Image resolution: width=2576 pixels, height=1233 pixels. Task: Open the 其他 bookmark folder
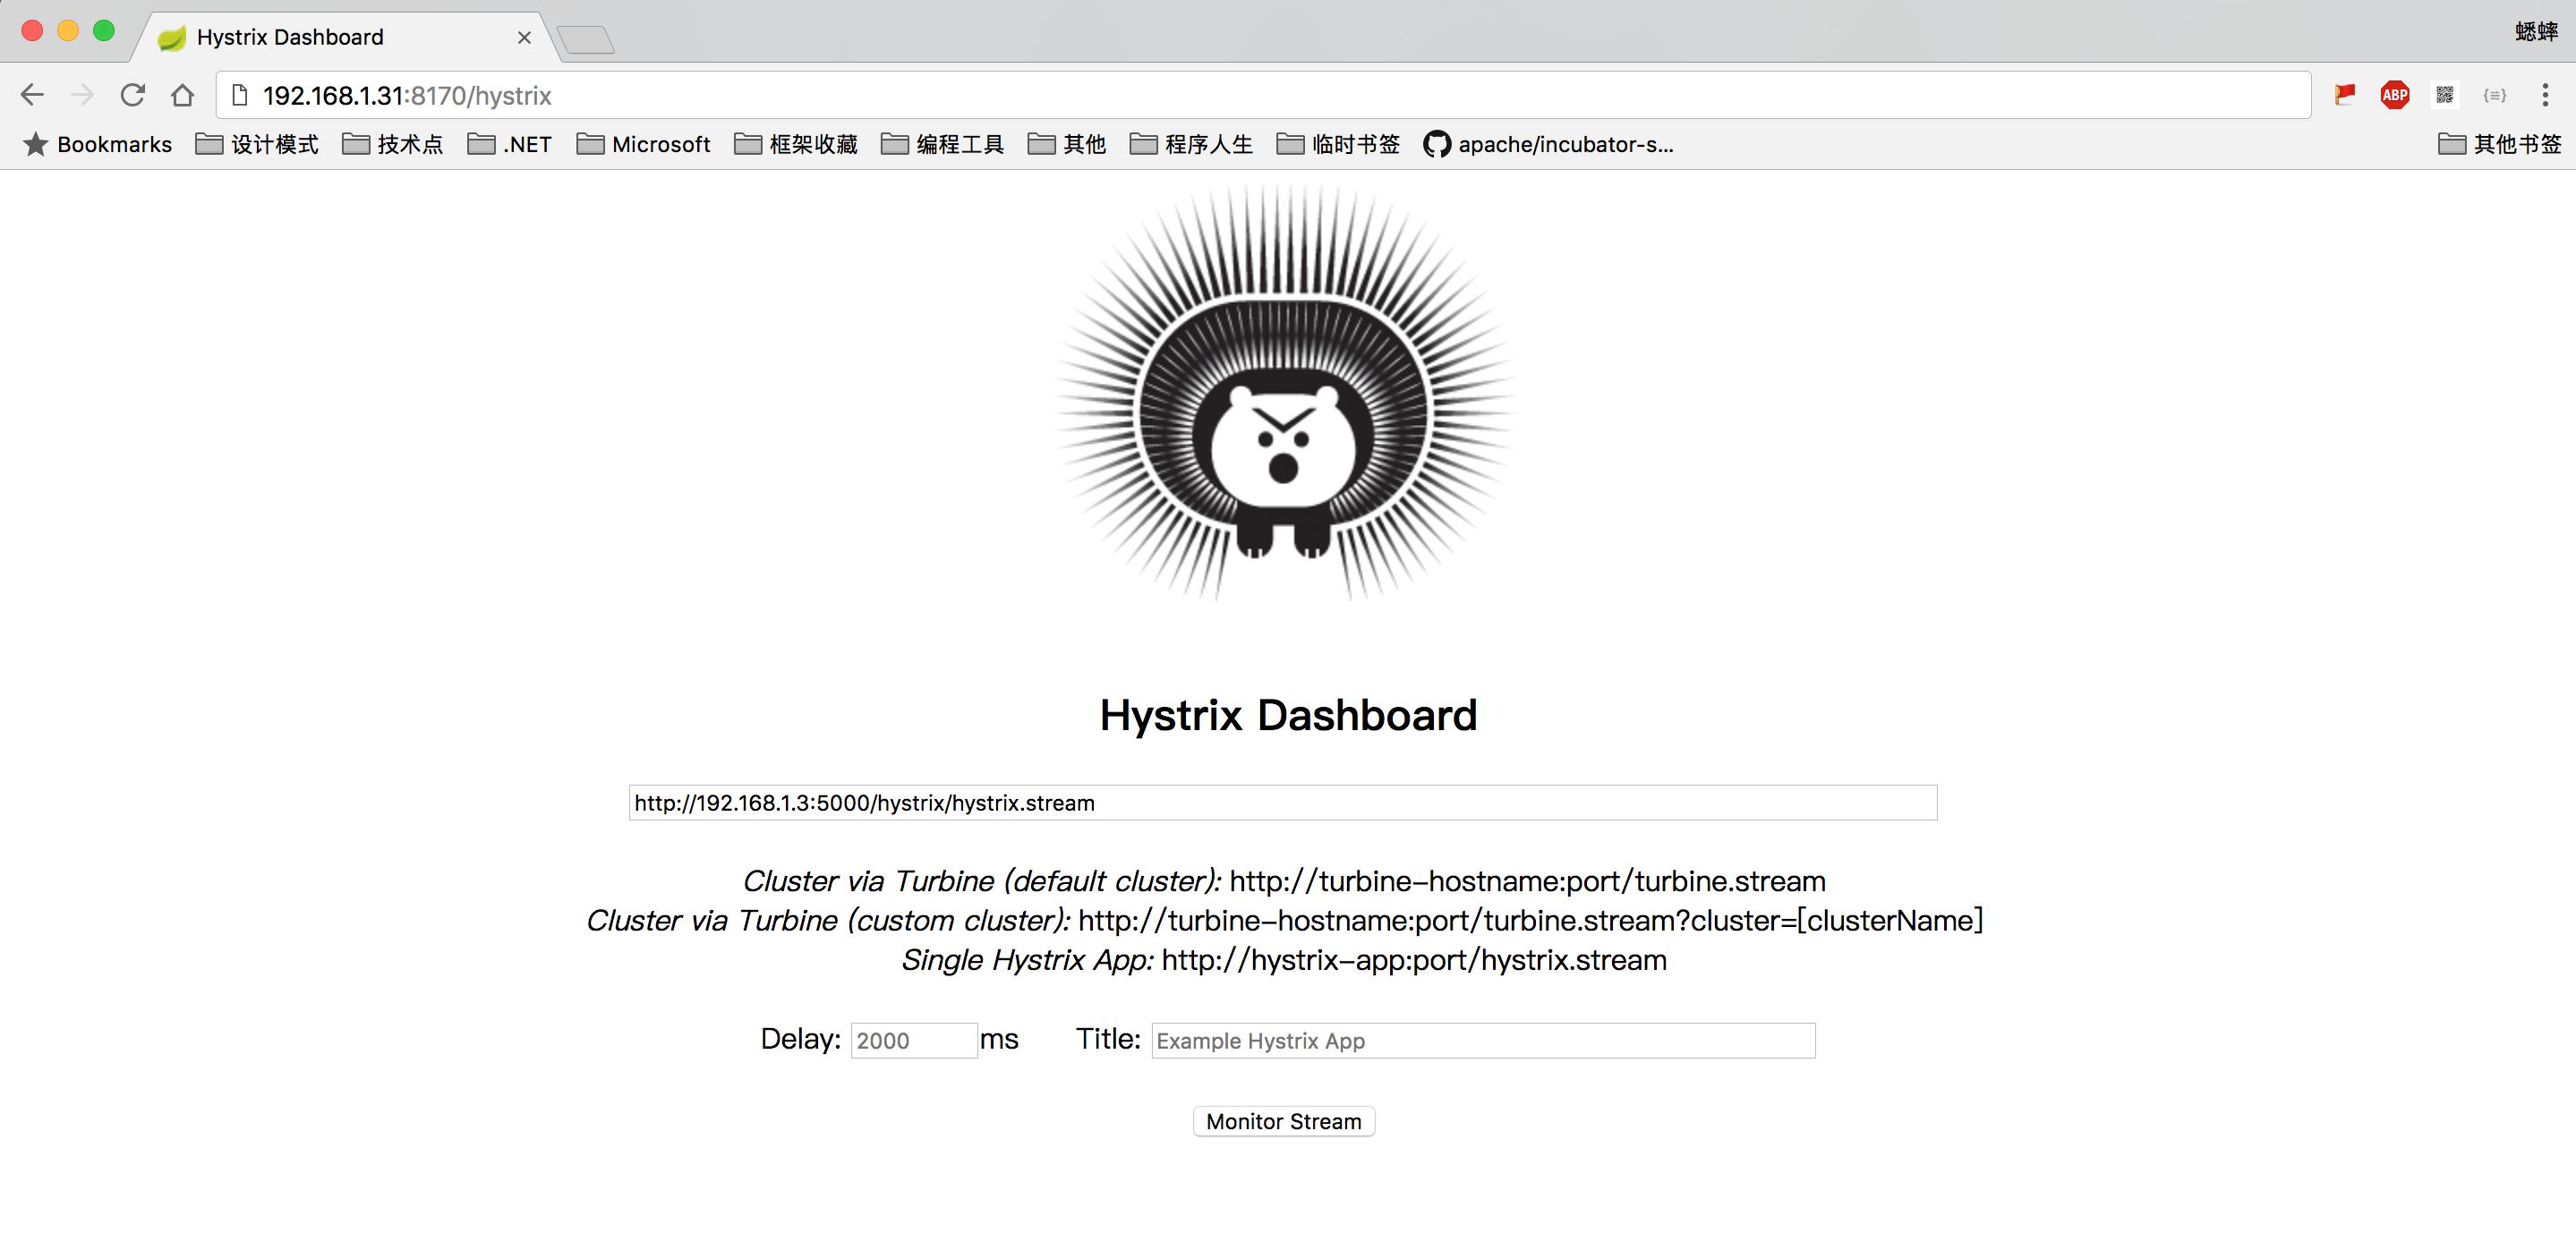pyautogui.click(x=1067, y=145)
